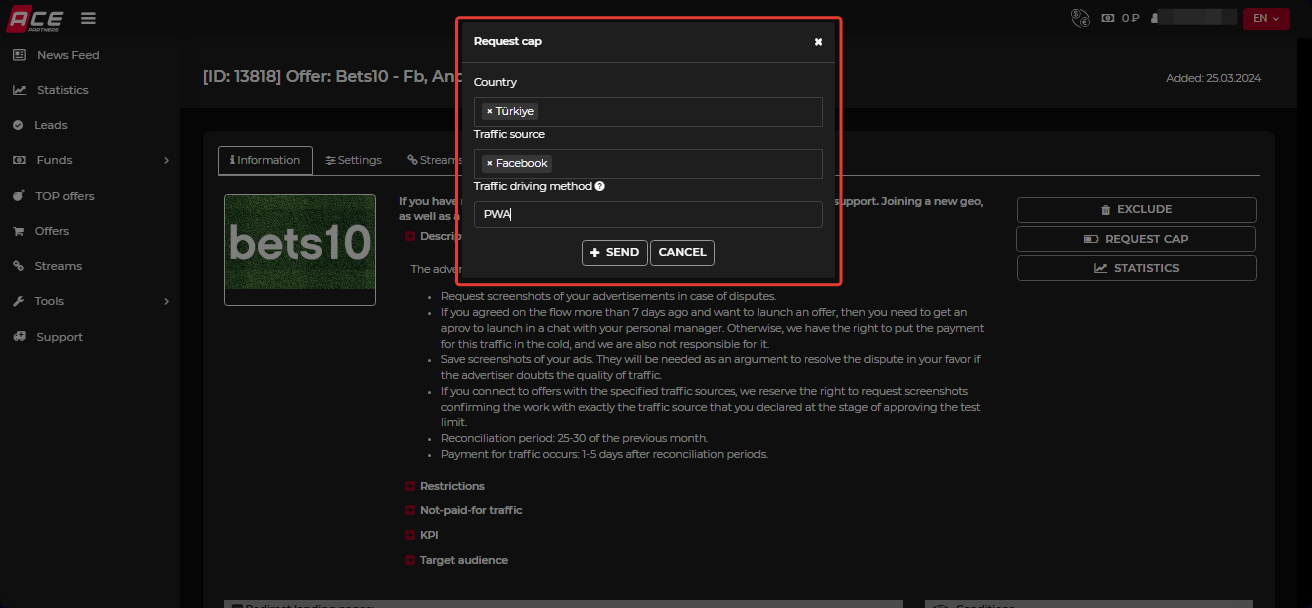Remove the Türkiye tag with its x
1312x608 pixels.
point(489,112)
